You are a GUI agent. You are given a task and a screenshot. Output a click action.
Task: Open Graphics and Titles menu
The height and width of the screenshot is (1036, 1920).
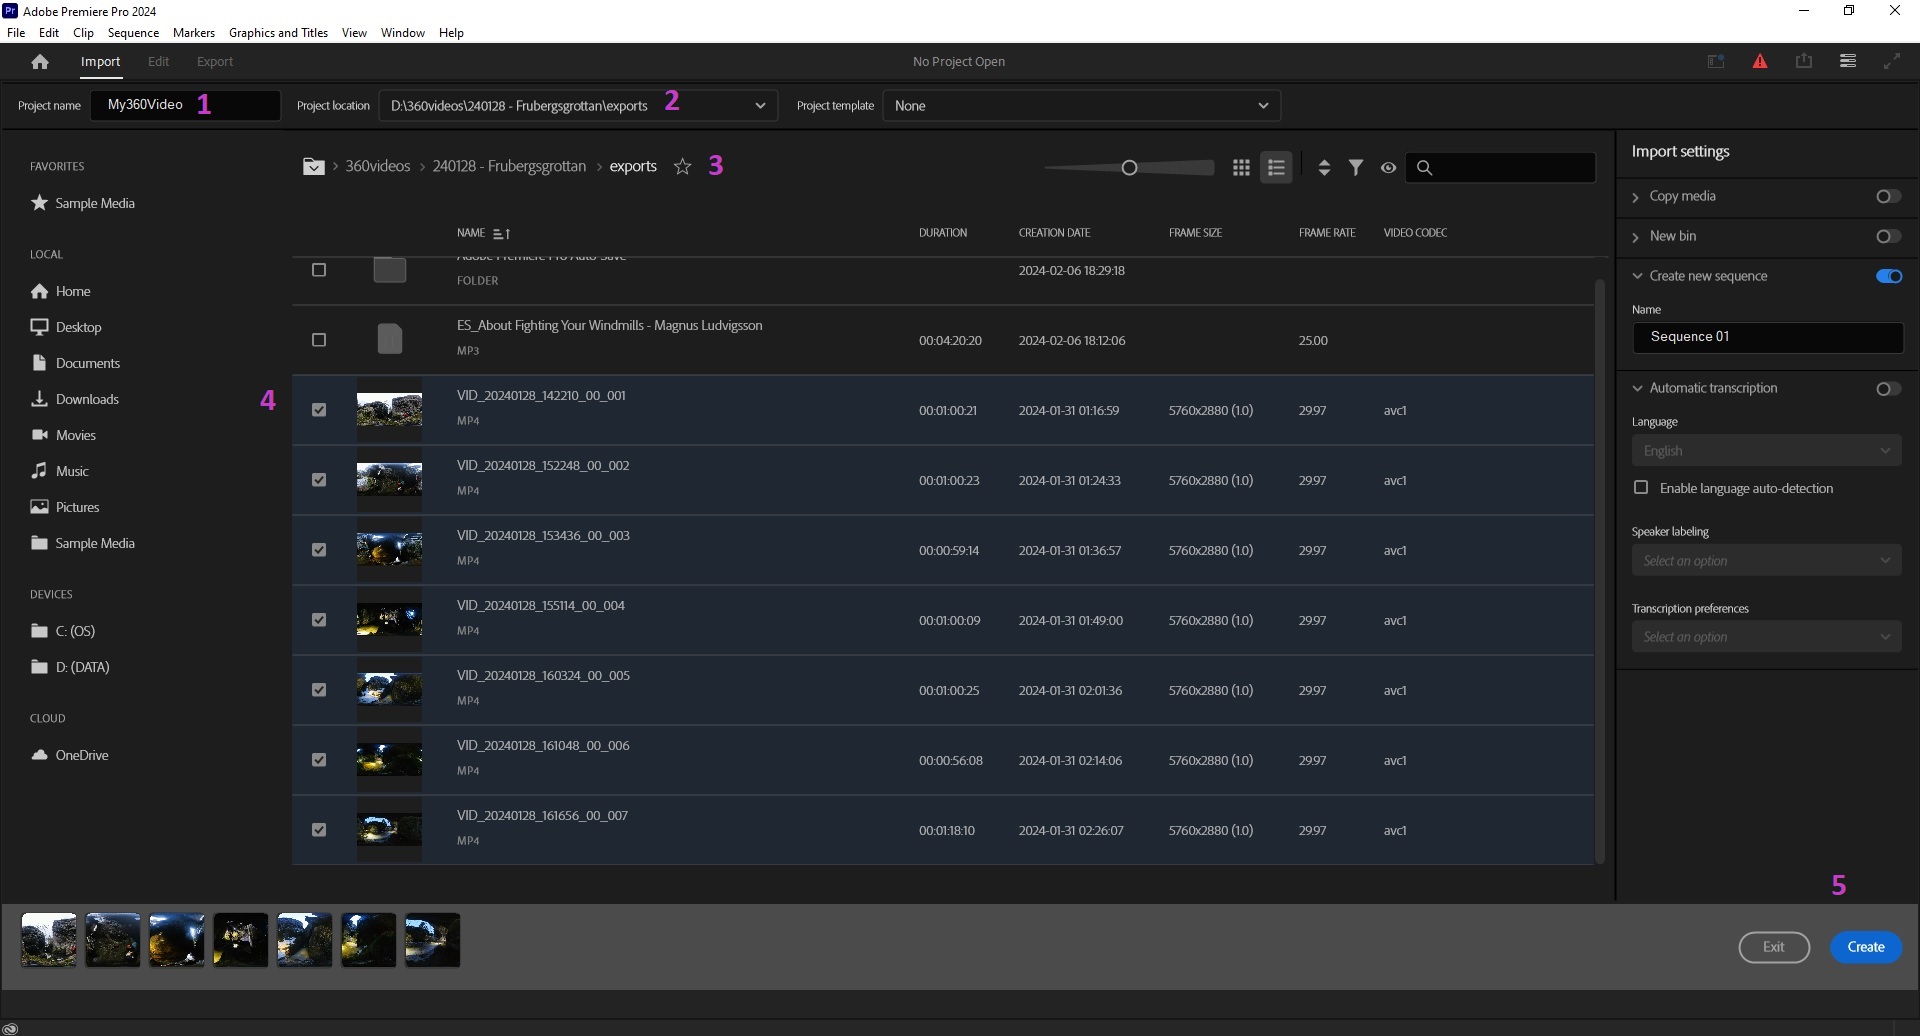tap(278, 33)
